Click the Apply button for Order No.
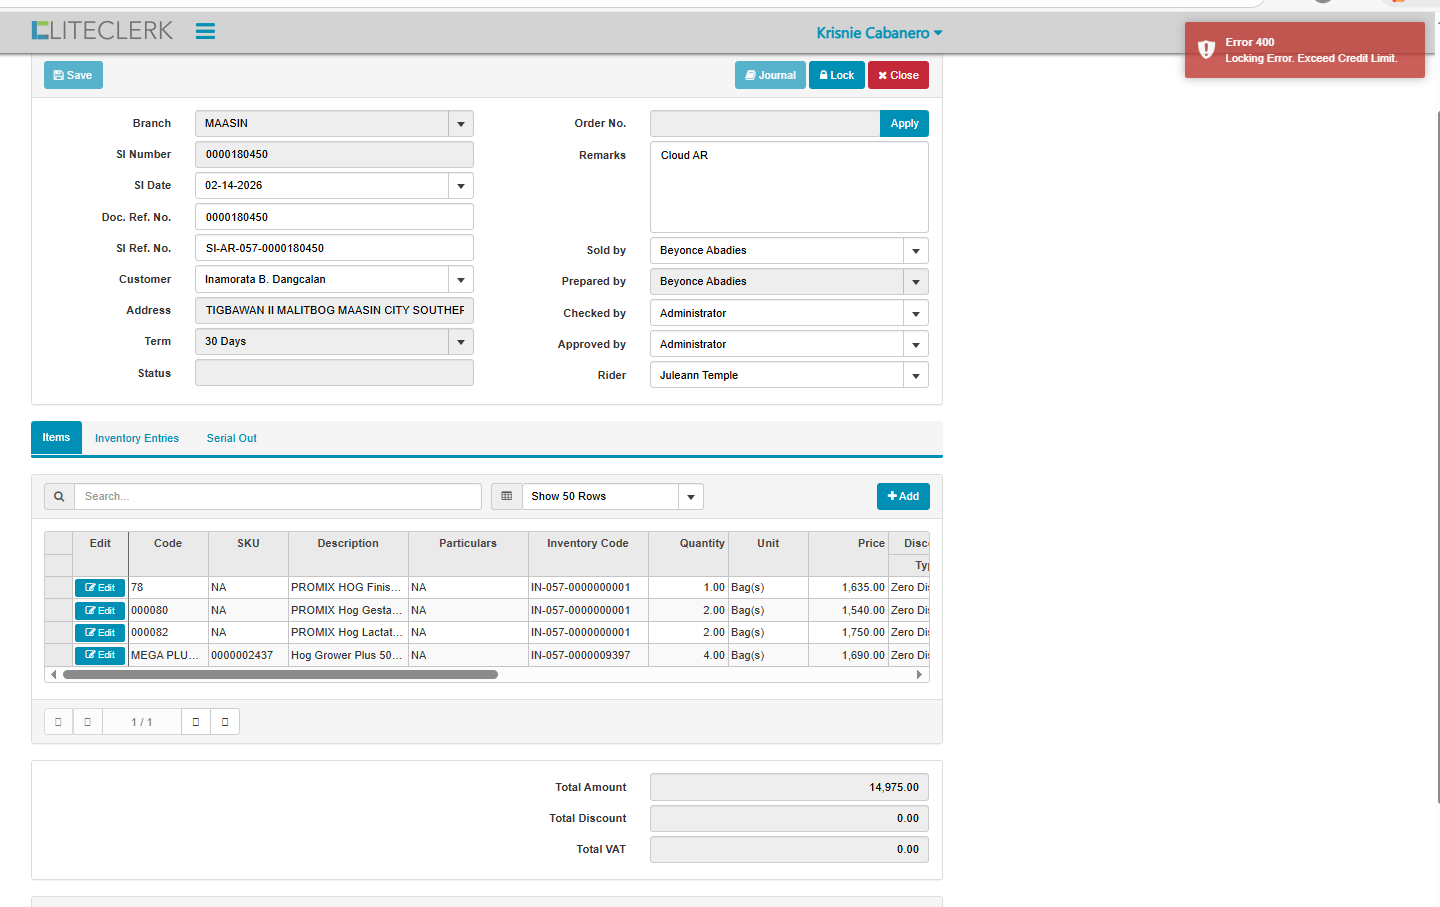1440x907 pixels. tap(904, 124)
